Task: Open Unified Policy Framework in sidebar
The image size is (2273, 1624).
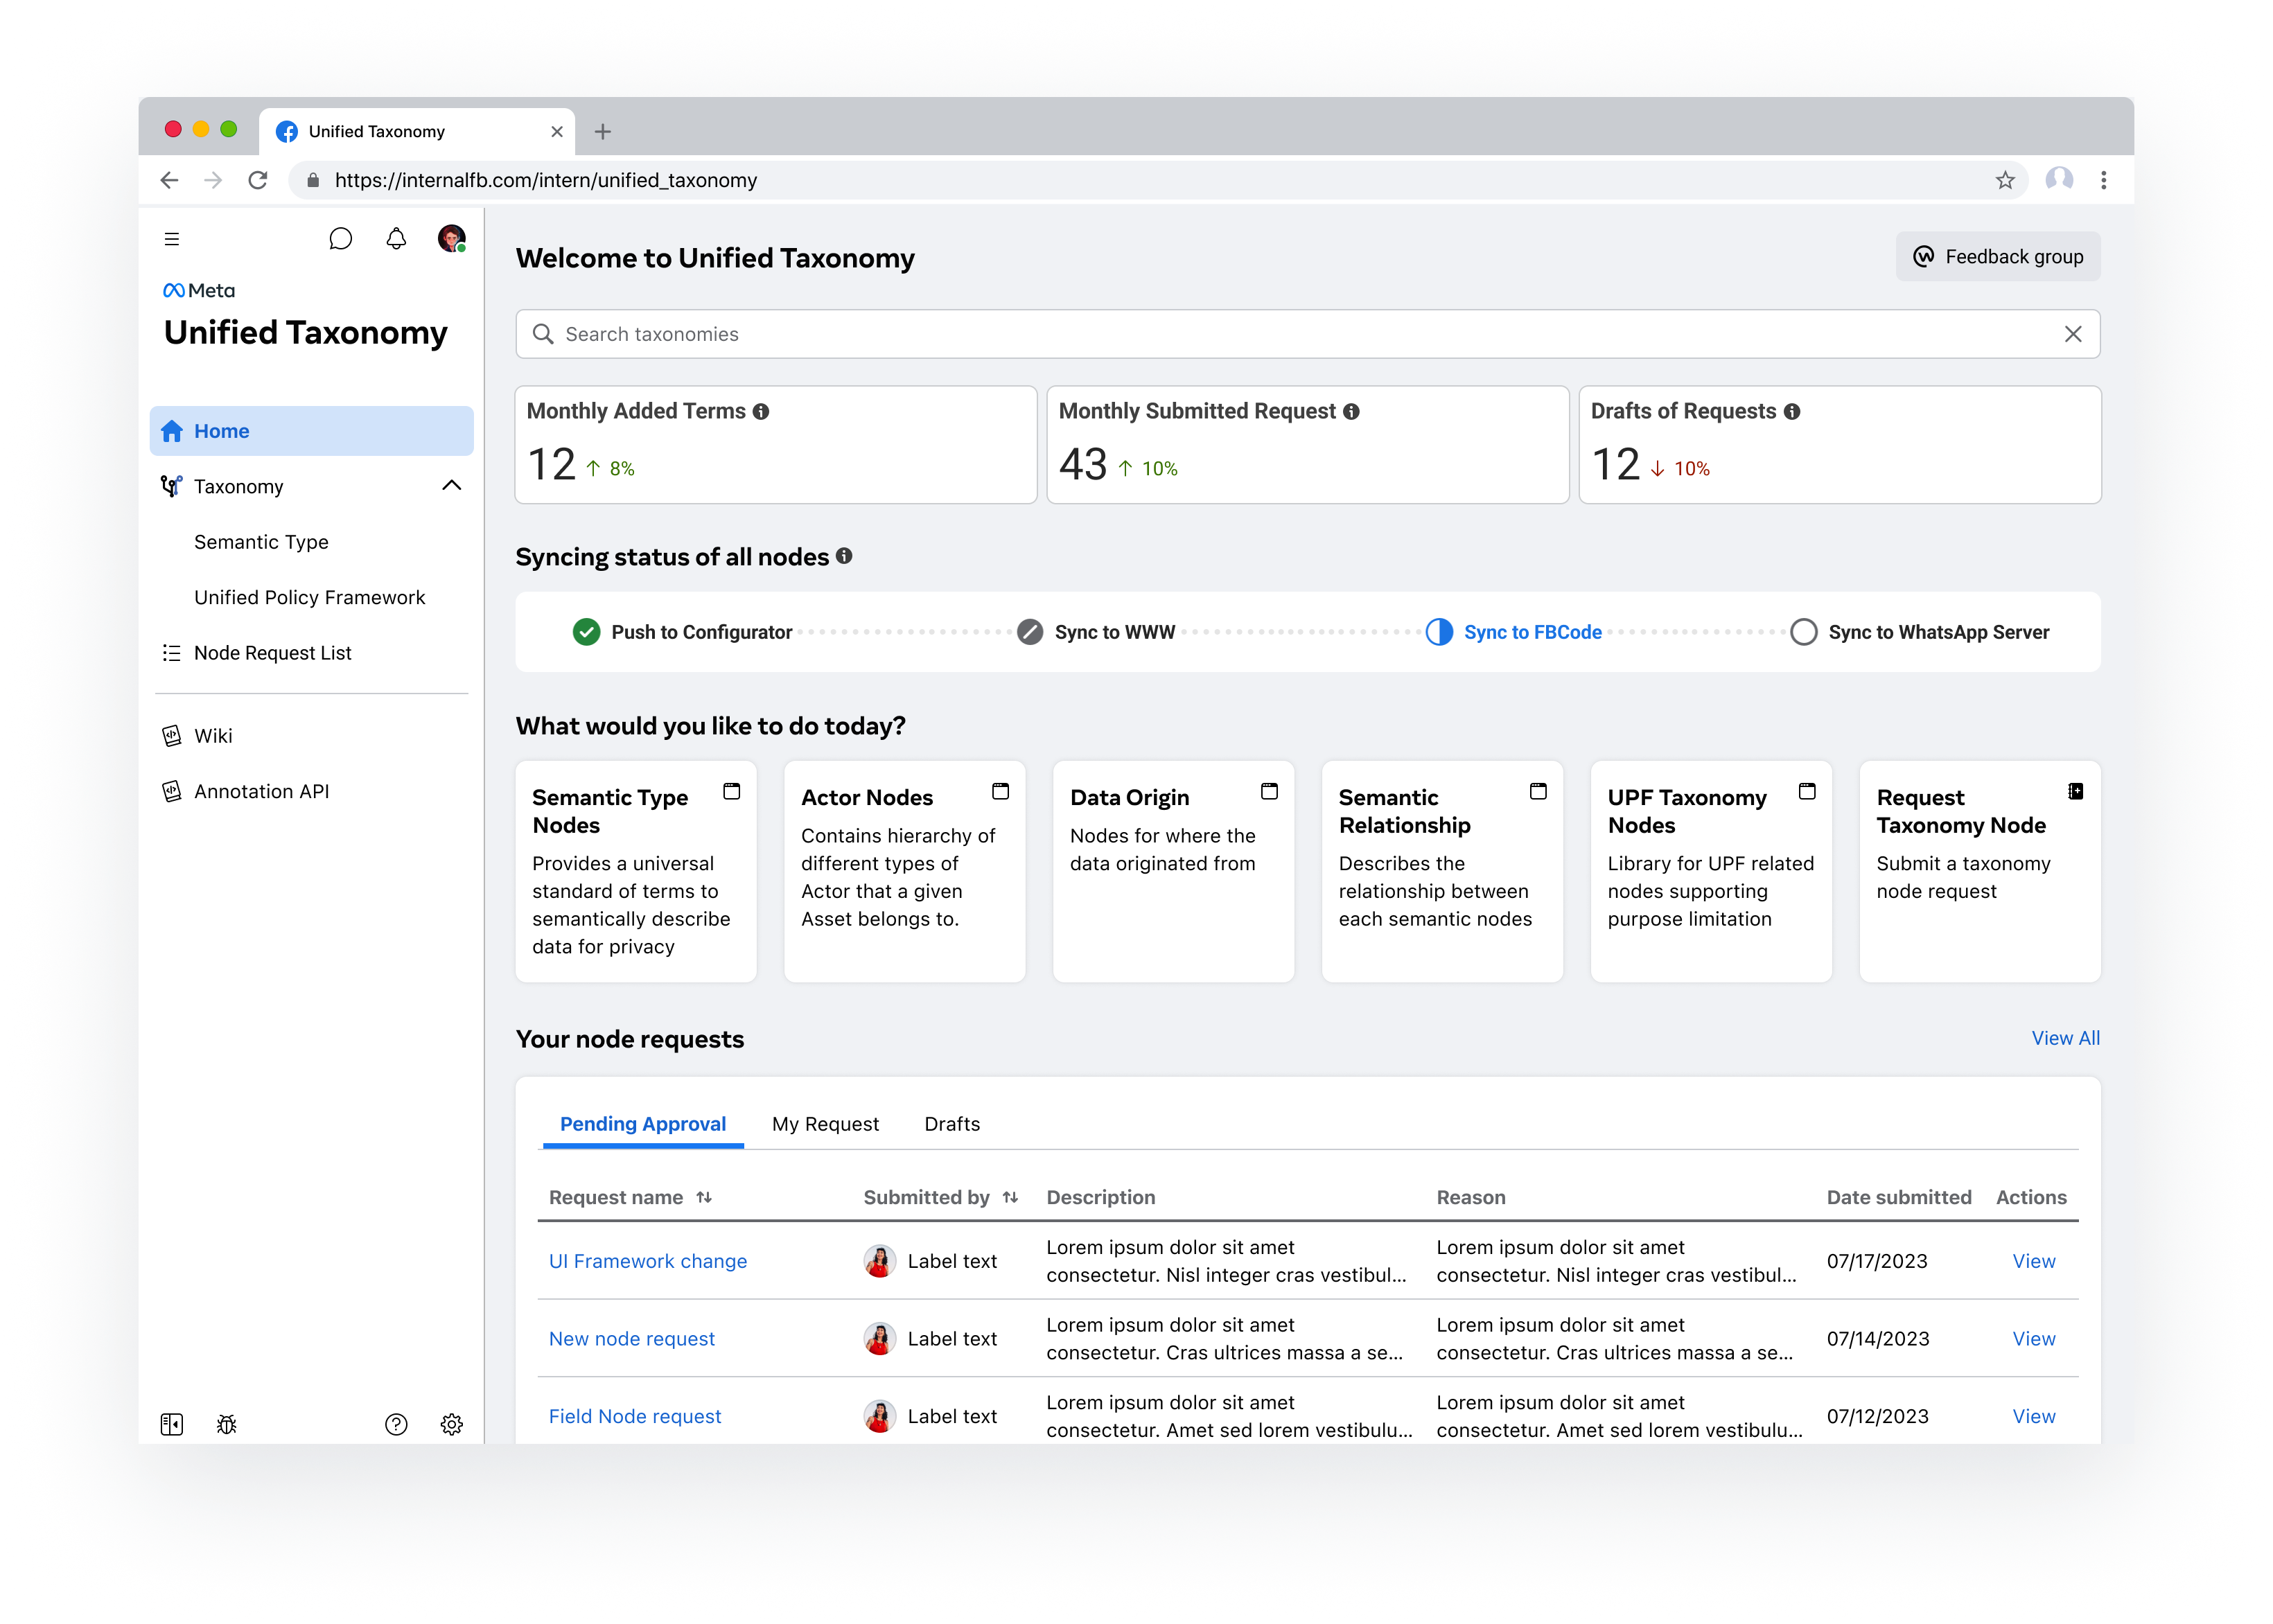Action: click(310, 597)
